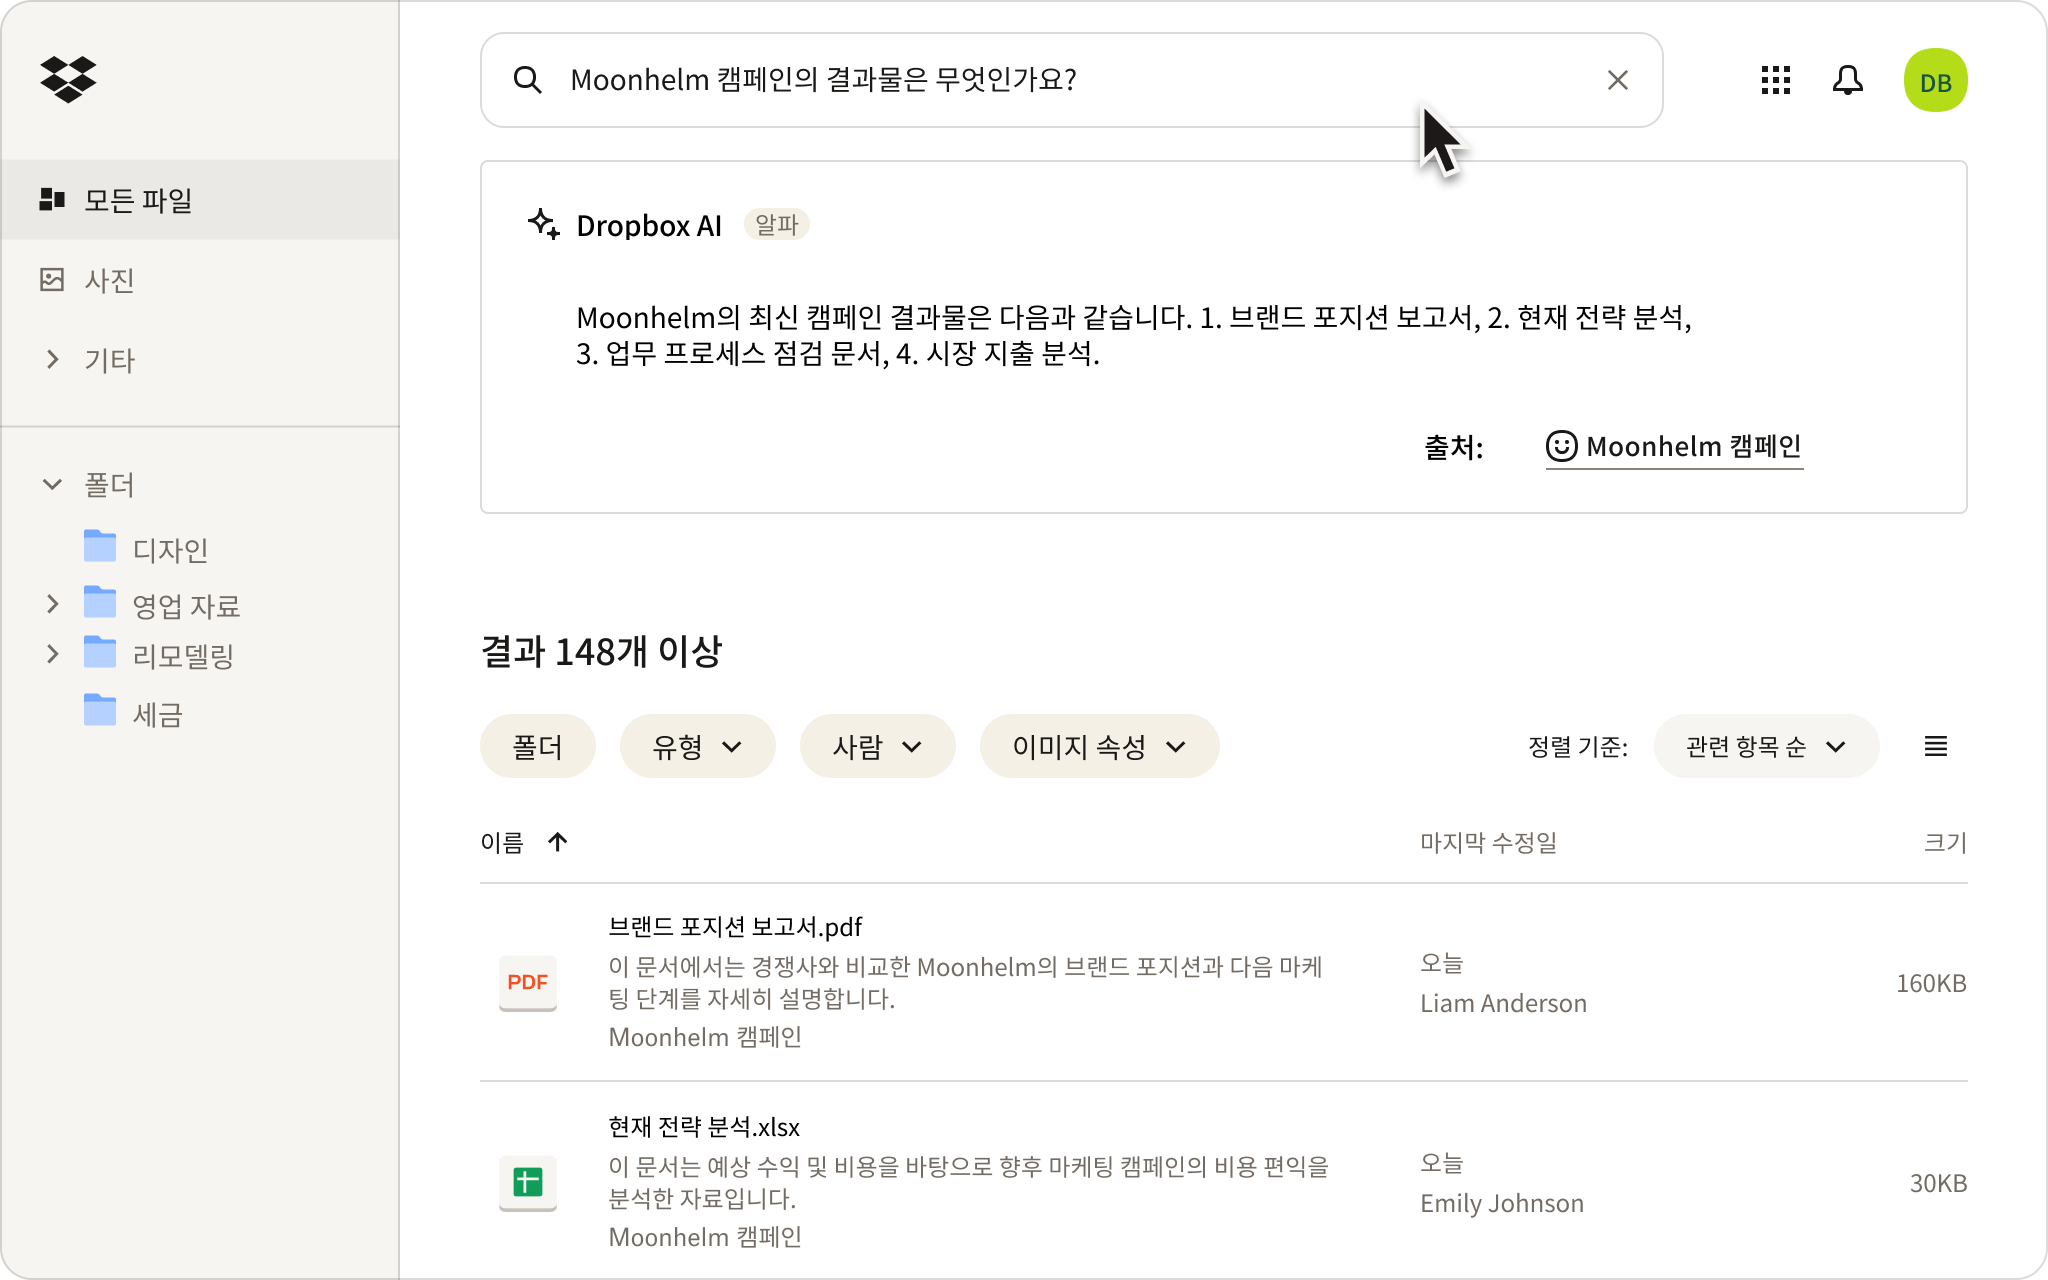Click the 30KB size value
2048x1280 pixels.
coord(1938,1183)
